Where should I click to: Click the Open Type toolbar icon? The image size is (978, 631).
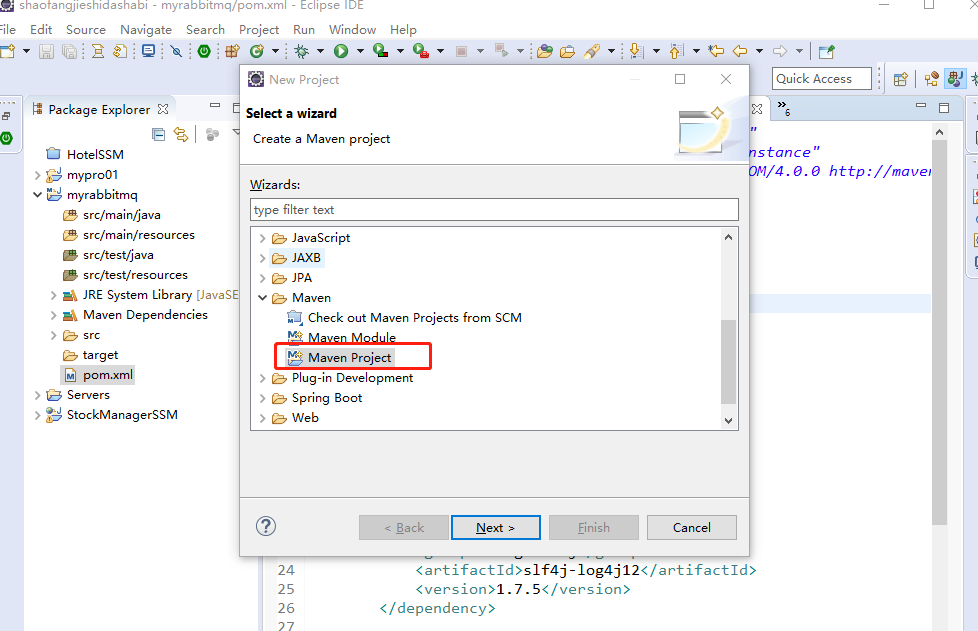pos(545,51)
